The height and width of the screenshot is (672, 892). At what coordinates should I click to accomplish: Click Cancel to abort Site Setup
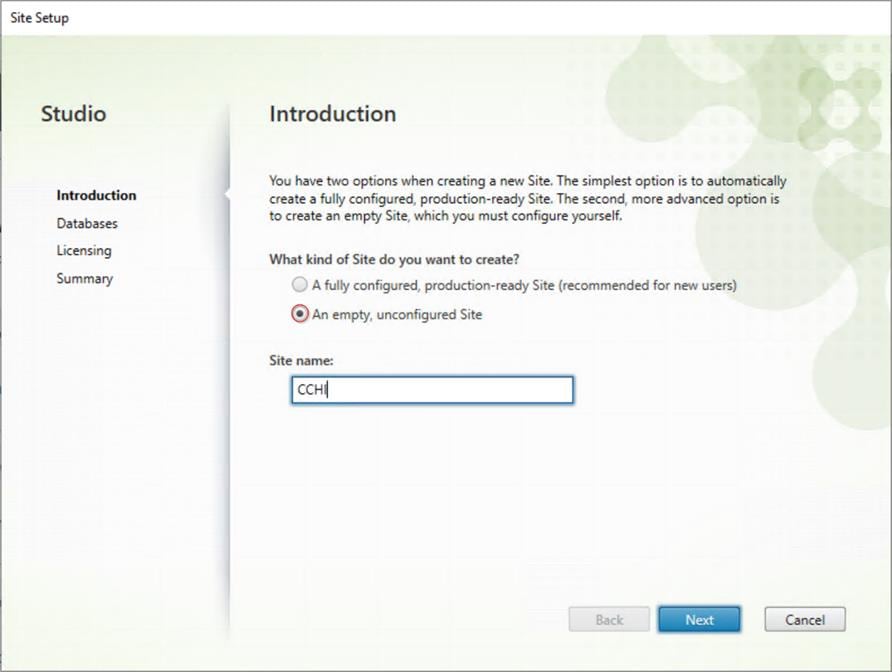(x=804, y=619)
